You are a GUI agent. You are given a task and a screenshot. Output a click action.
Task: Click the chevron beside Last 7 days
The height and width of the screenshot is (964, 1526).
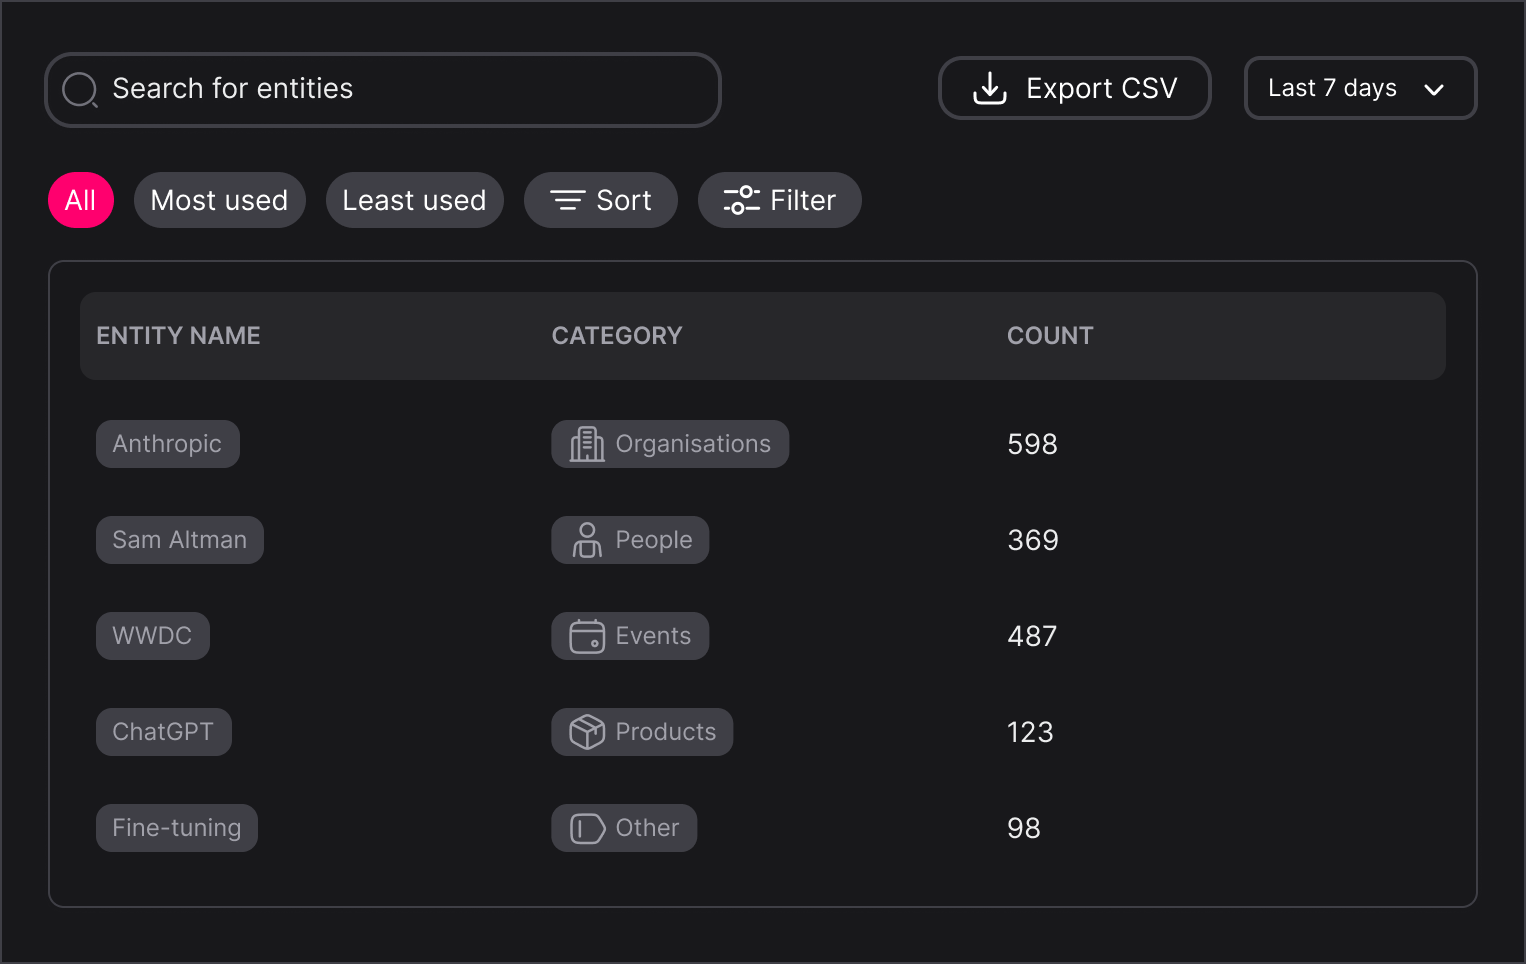pyautogui.click(x=1434, y=89)
